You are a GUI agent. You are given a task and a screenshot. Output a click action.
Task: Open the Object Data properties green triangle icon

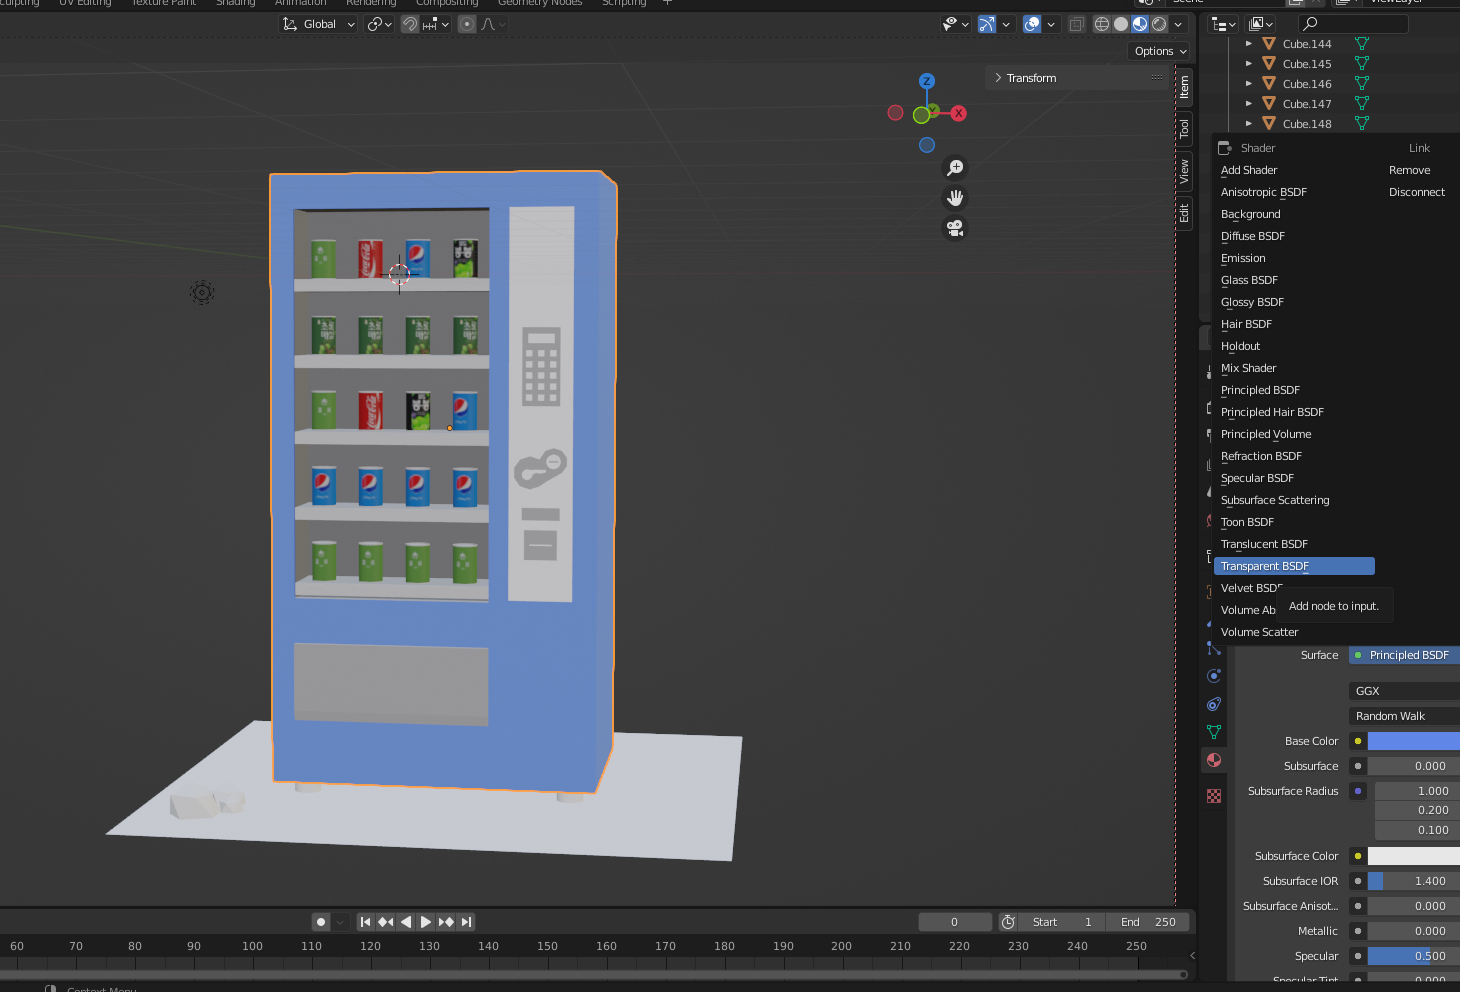click(x=1214, y=732)
